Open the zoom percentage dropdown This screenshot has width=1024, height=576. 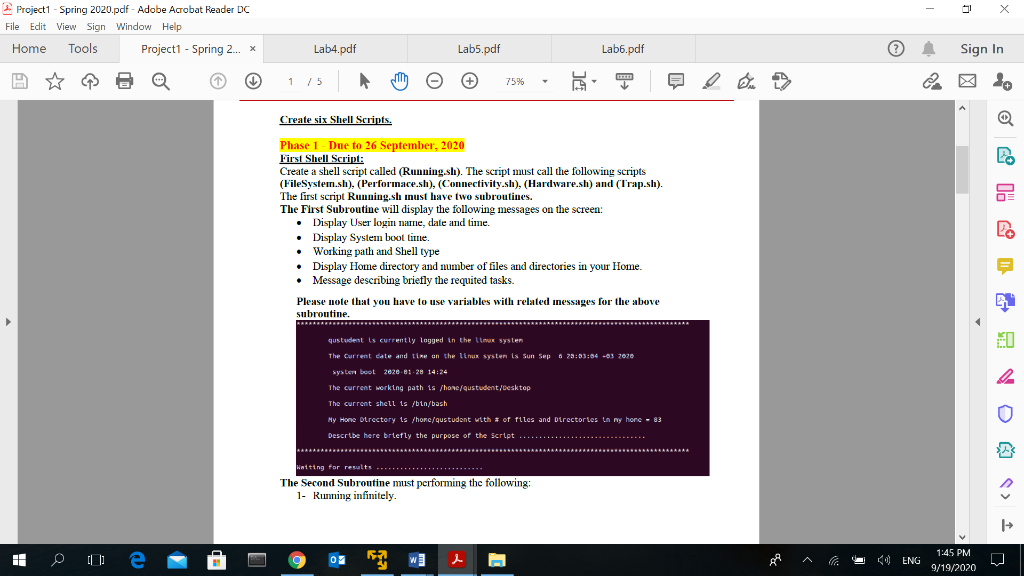545,81
